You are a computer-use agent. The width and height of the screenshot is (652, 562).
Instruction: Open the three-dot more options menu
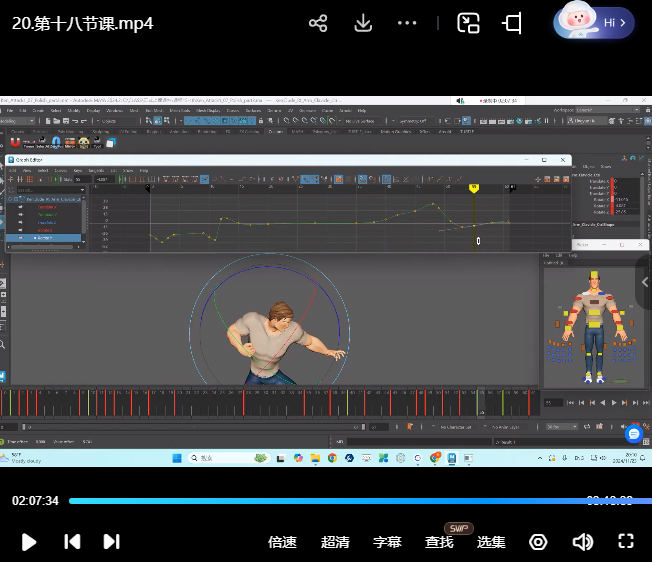click(x=407, y=23)
